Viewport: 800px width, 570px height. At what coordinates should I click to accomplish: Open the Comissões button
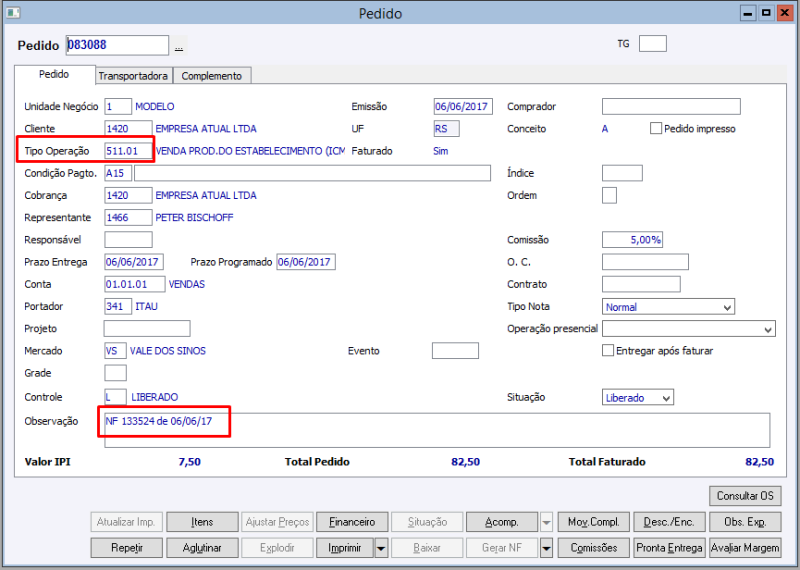594,548
